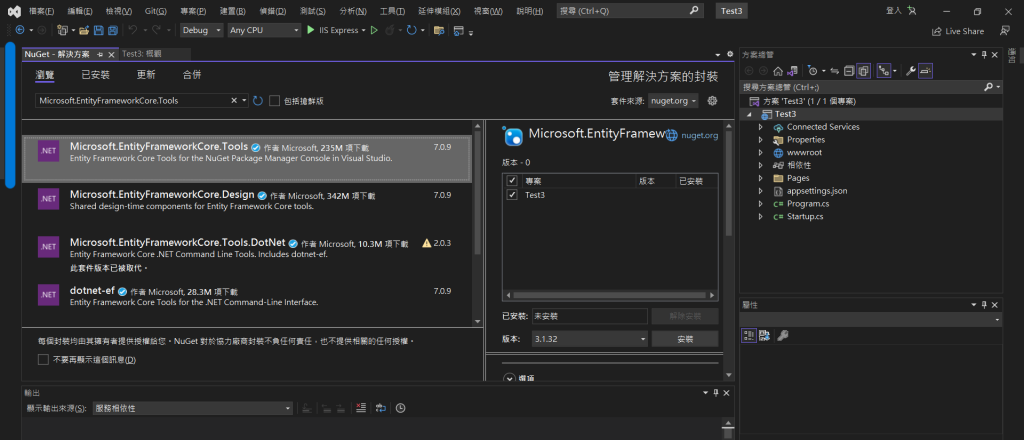Viewport: 1024px width, 440px height.
Task: Toggle nested view icon in Solution Explorer
Action: (884, 71)
